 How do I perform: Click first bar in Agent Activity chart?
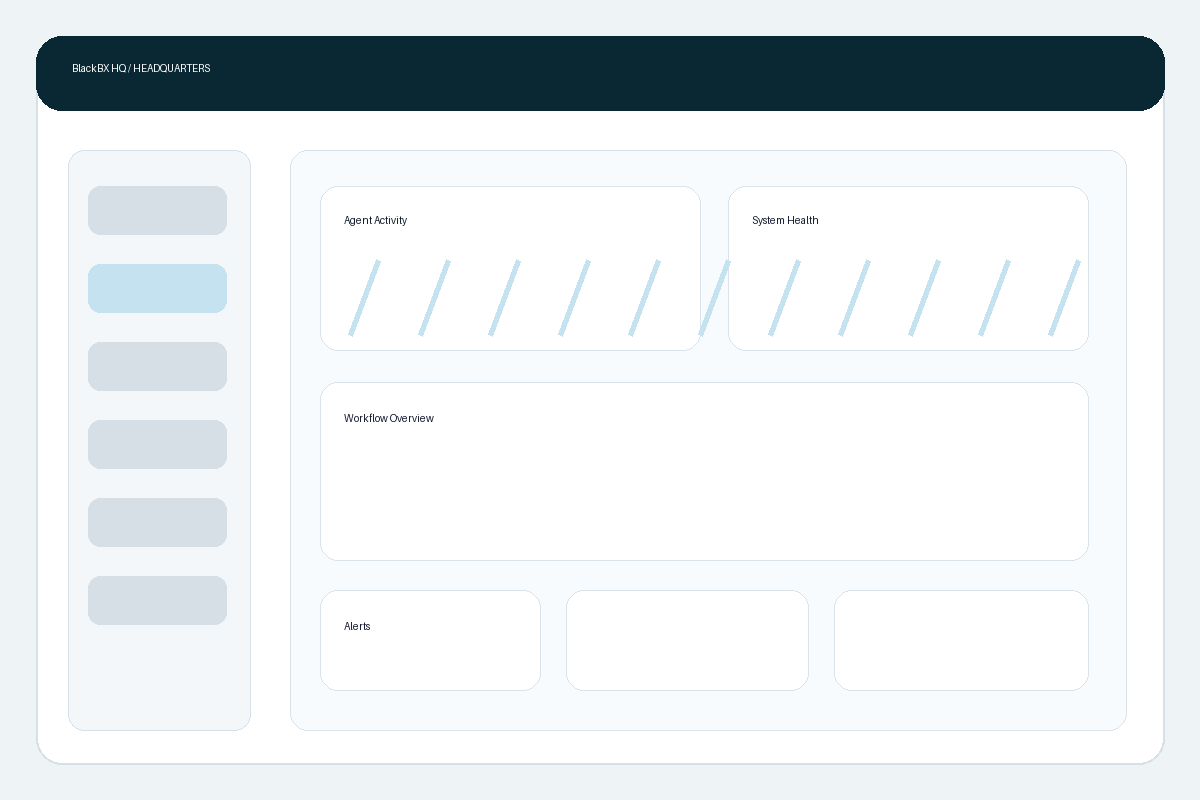[x=364, y=298]
